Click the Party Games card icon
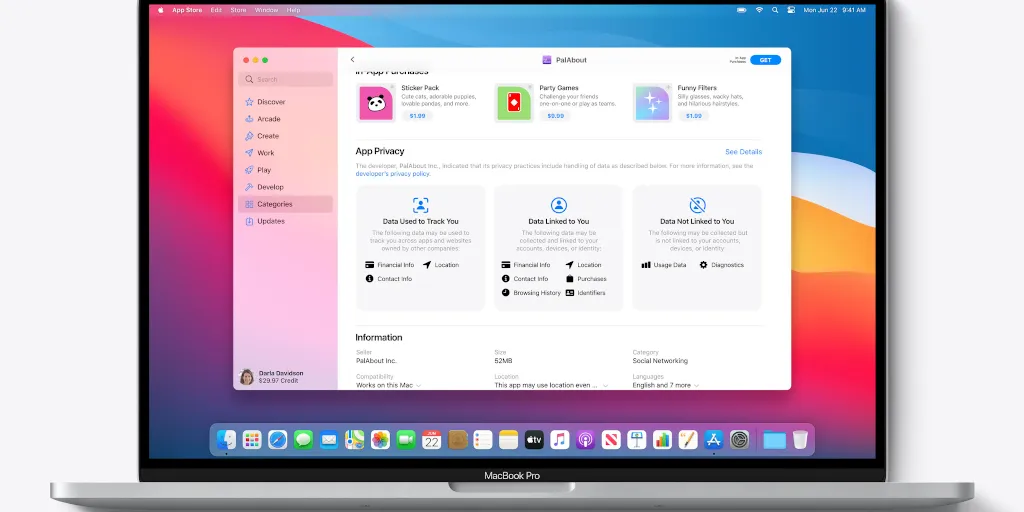This screenshot has width=1024, height=512. click(x=514, y=103)
